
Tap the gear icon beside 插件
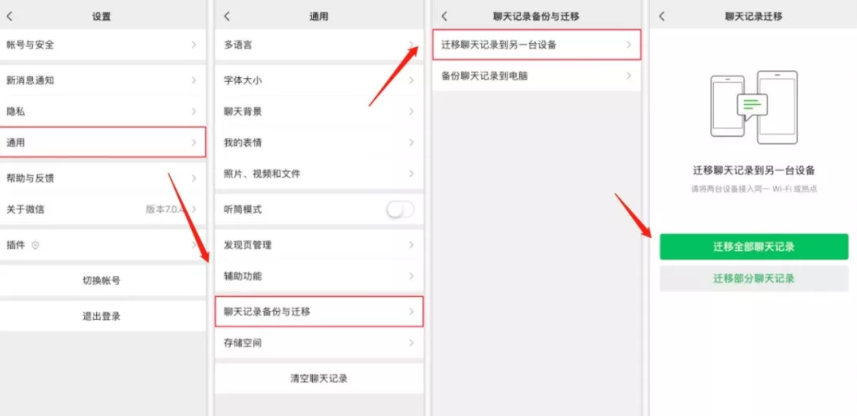[36, 245]
